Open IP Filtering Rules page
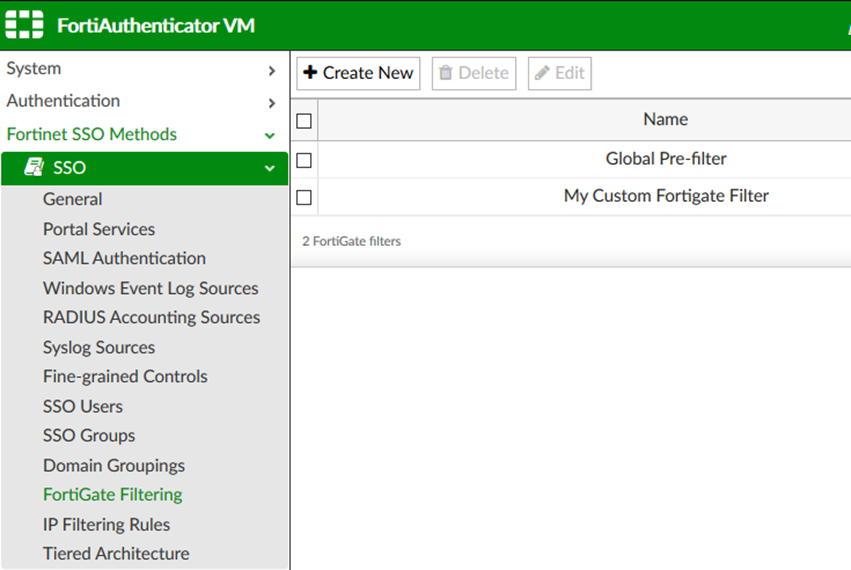Screen dimensions: 851x570 click(x=106, y=524)
